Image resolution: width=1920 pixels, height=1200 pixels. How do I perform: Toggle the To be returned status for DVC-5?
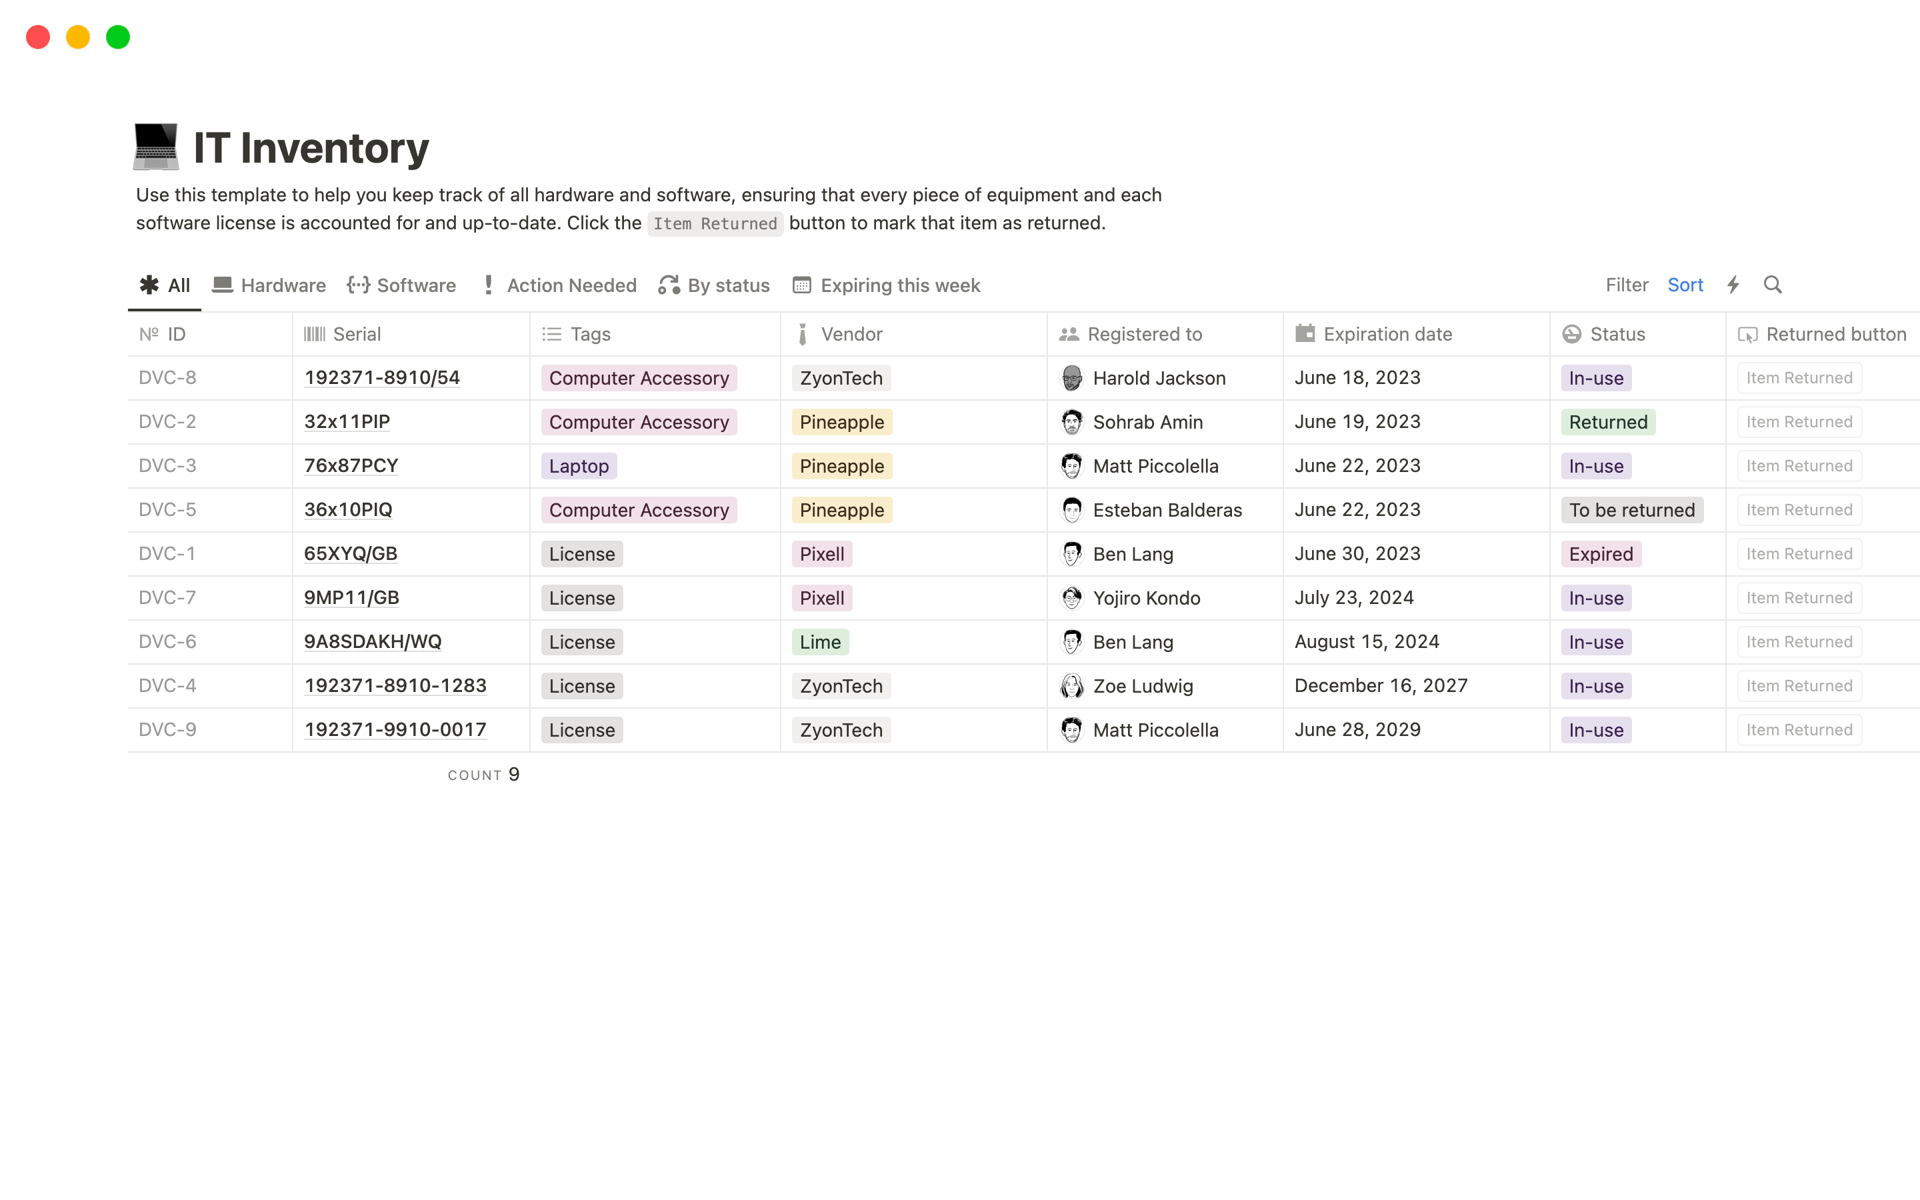point(1631,509)
